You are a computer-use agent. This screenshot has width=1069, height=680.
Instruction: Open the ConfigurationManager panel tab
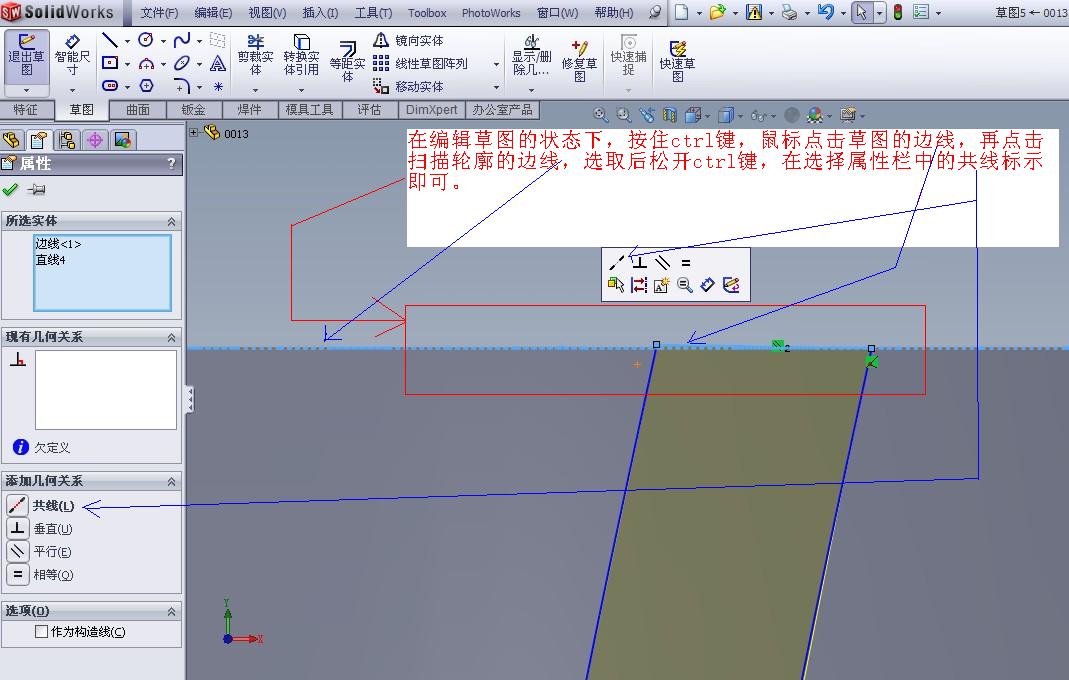(x=67, y=140)
